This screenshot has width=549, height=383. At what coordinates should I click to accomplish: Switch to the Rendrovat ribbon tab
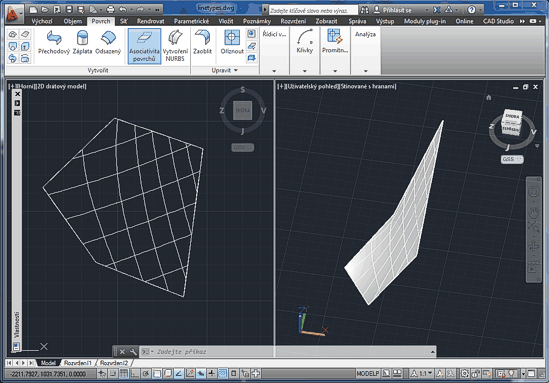[x=151, y=21]
